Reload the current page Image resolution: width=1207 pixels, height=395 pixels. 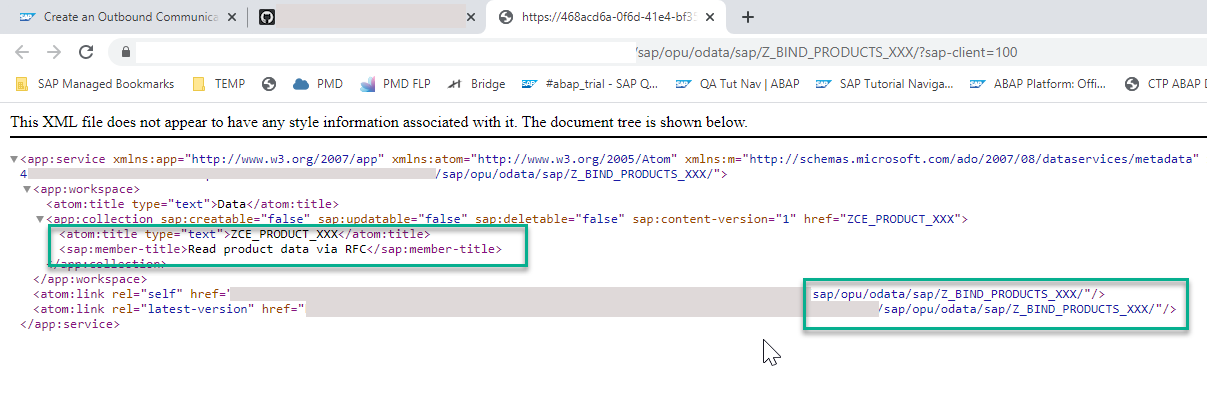[x=86, y=52]
